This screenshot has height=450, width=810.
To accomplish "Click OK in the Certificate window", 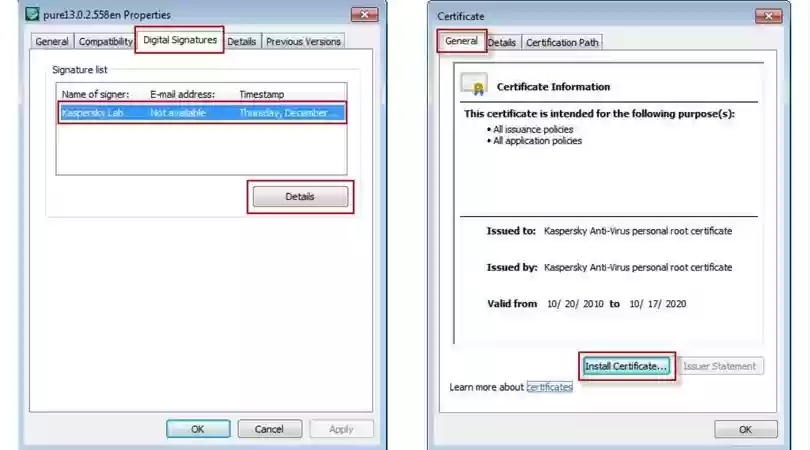I will pyautogui.click(x=745, y=429).
